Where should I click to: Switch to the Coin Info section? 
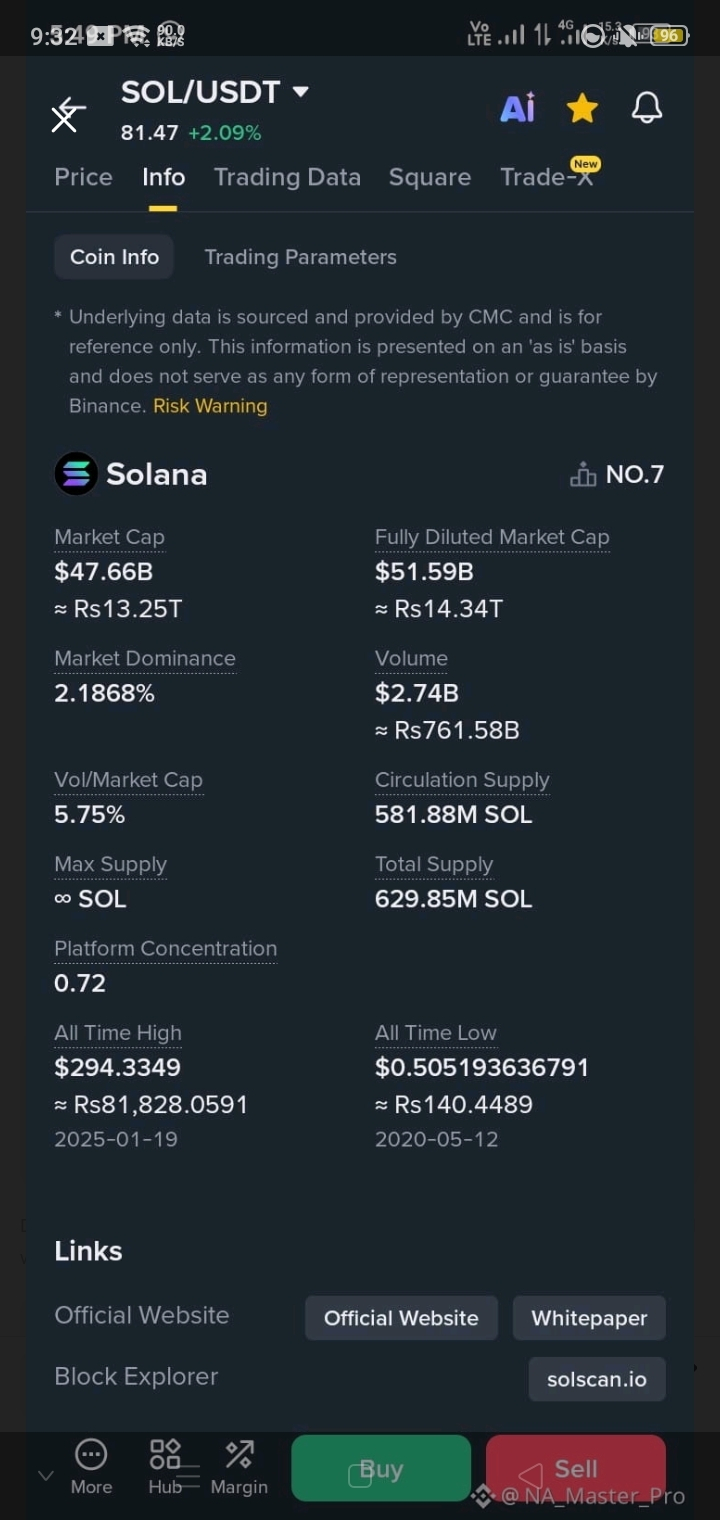tap(114, 257)
